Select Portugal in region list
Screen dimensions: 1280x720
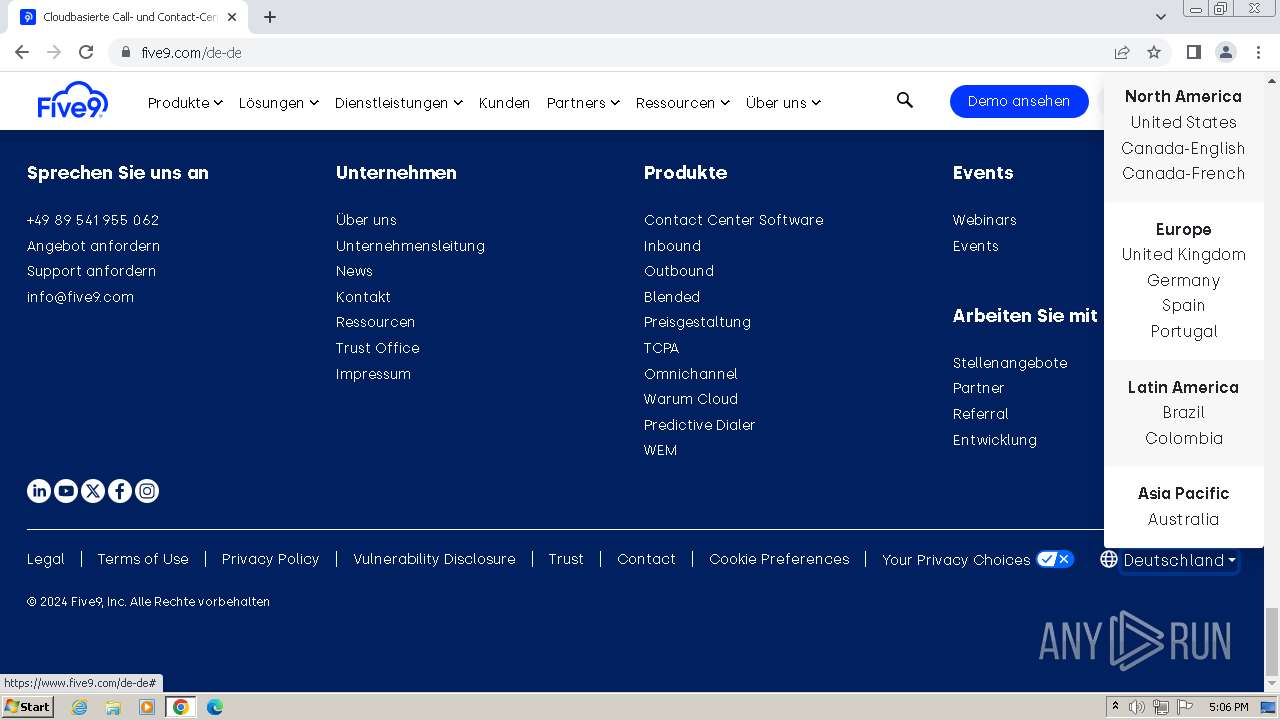coord(1183,331)
